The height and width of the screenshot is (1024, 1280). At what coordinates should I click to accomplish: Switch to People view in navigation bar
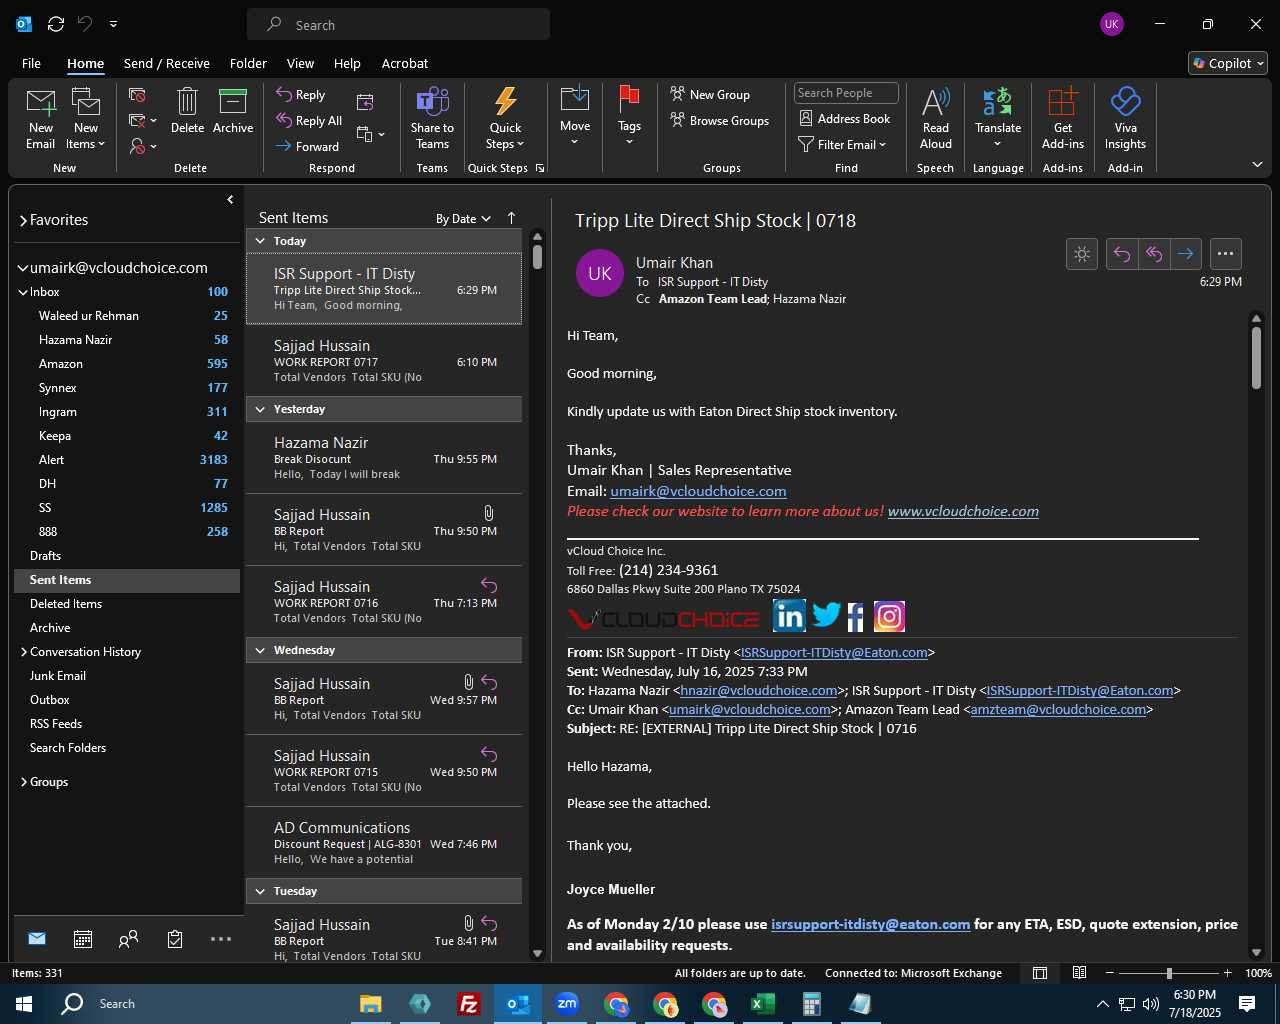128,939
